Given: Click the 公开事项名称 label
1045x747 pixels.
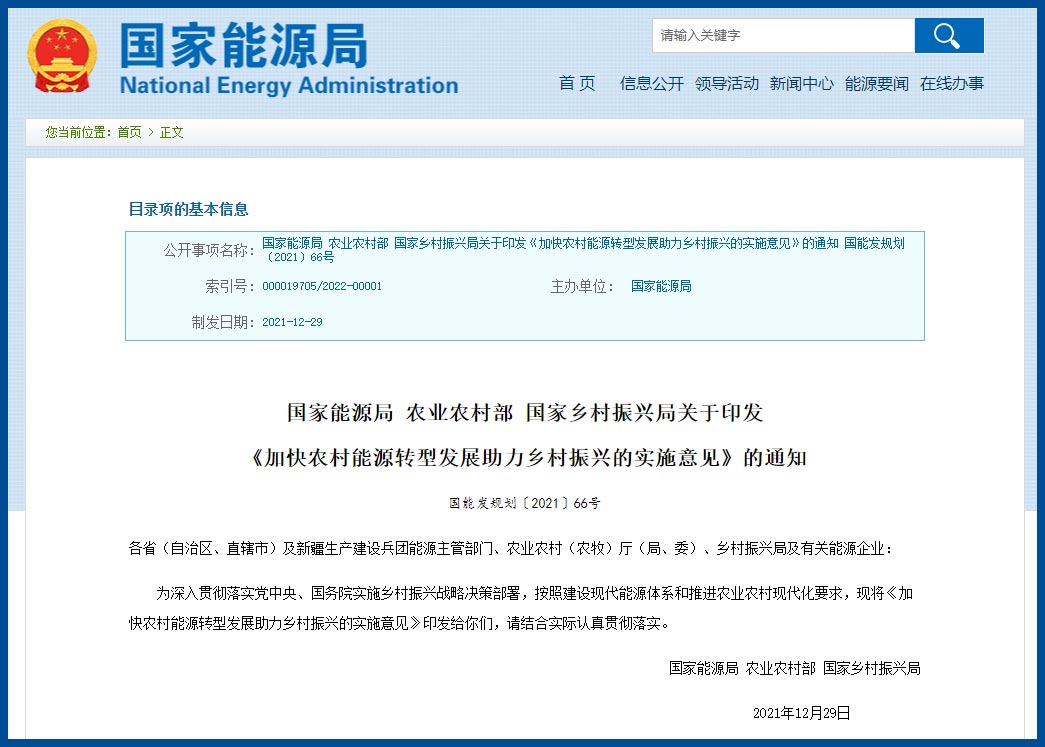Looking at the screenshot, I should click(x=209, y=250).
